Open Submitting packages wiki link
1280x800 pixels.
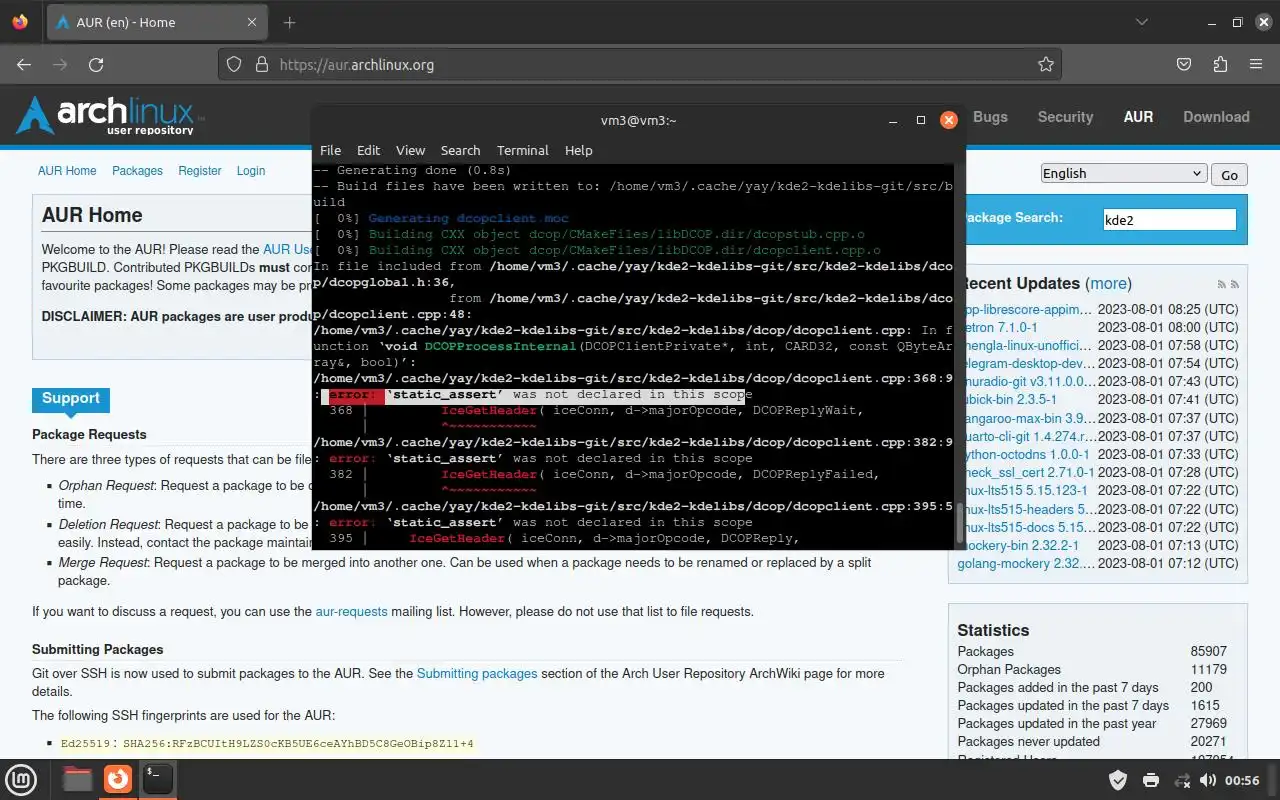coord(477,673)
